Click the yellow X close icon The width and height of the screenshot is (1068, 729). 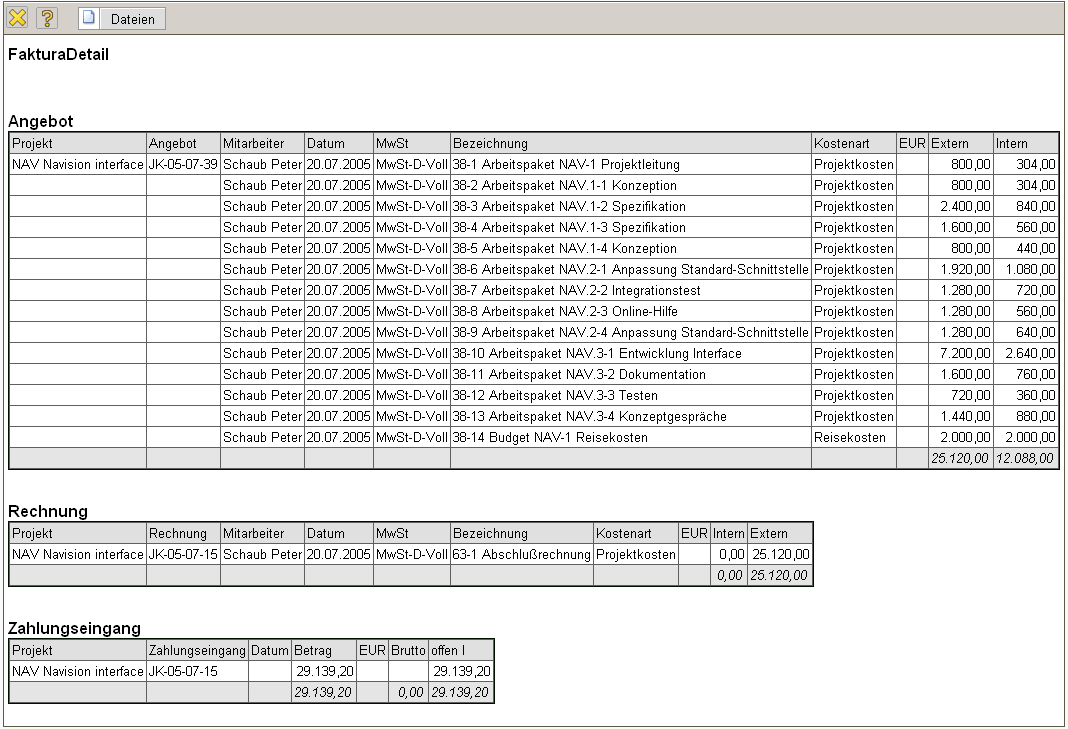coord(17,18)
